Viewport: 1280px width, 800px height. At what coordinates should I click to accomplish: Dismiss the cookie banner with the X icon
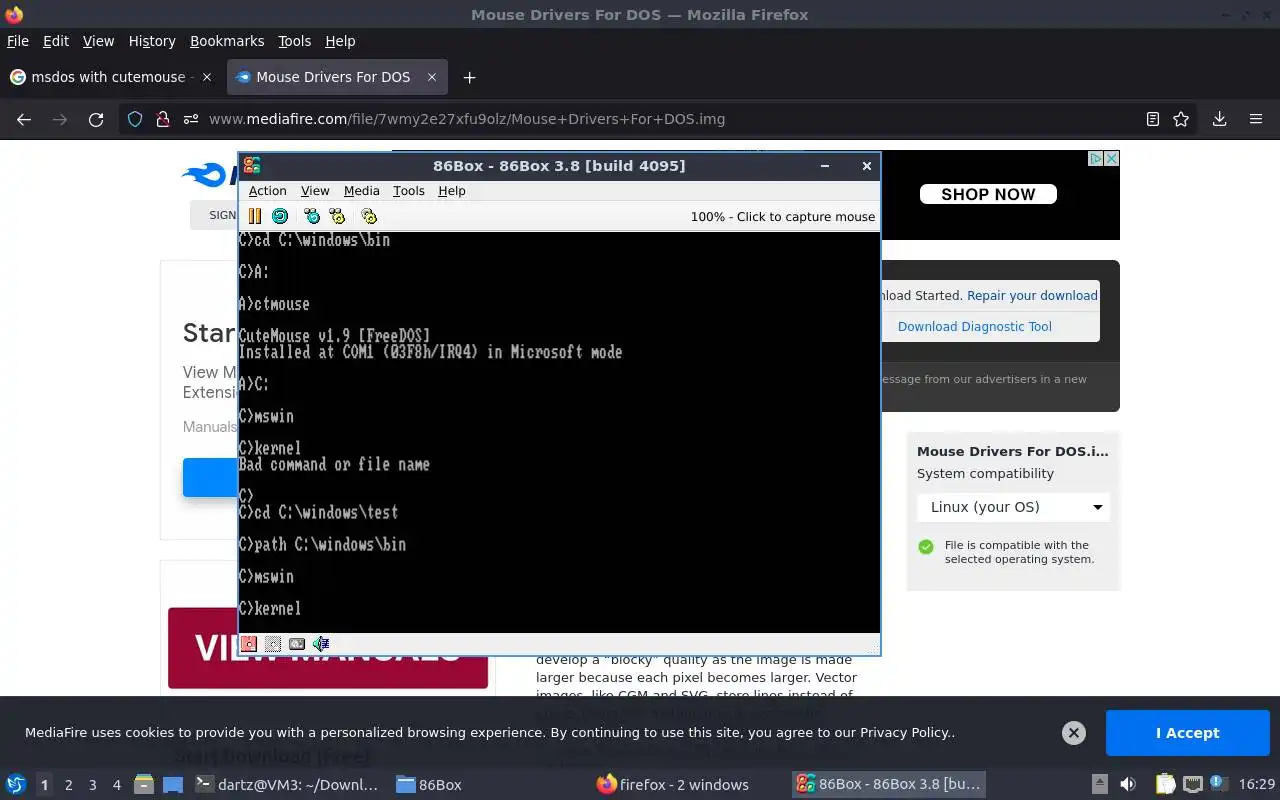[1074, 733]
